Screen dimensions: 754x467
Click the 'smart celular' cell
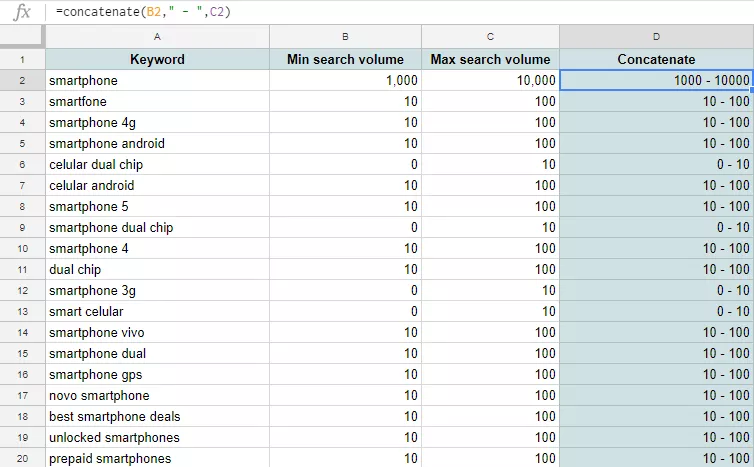(157, 312)
